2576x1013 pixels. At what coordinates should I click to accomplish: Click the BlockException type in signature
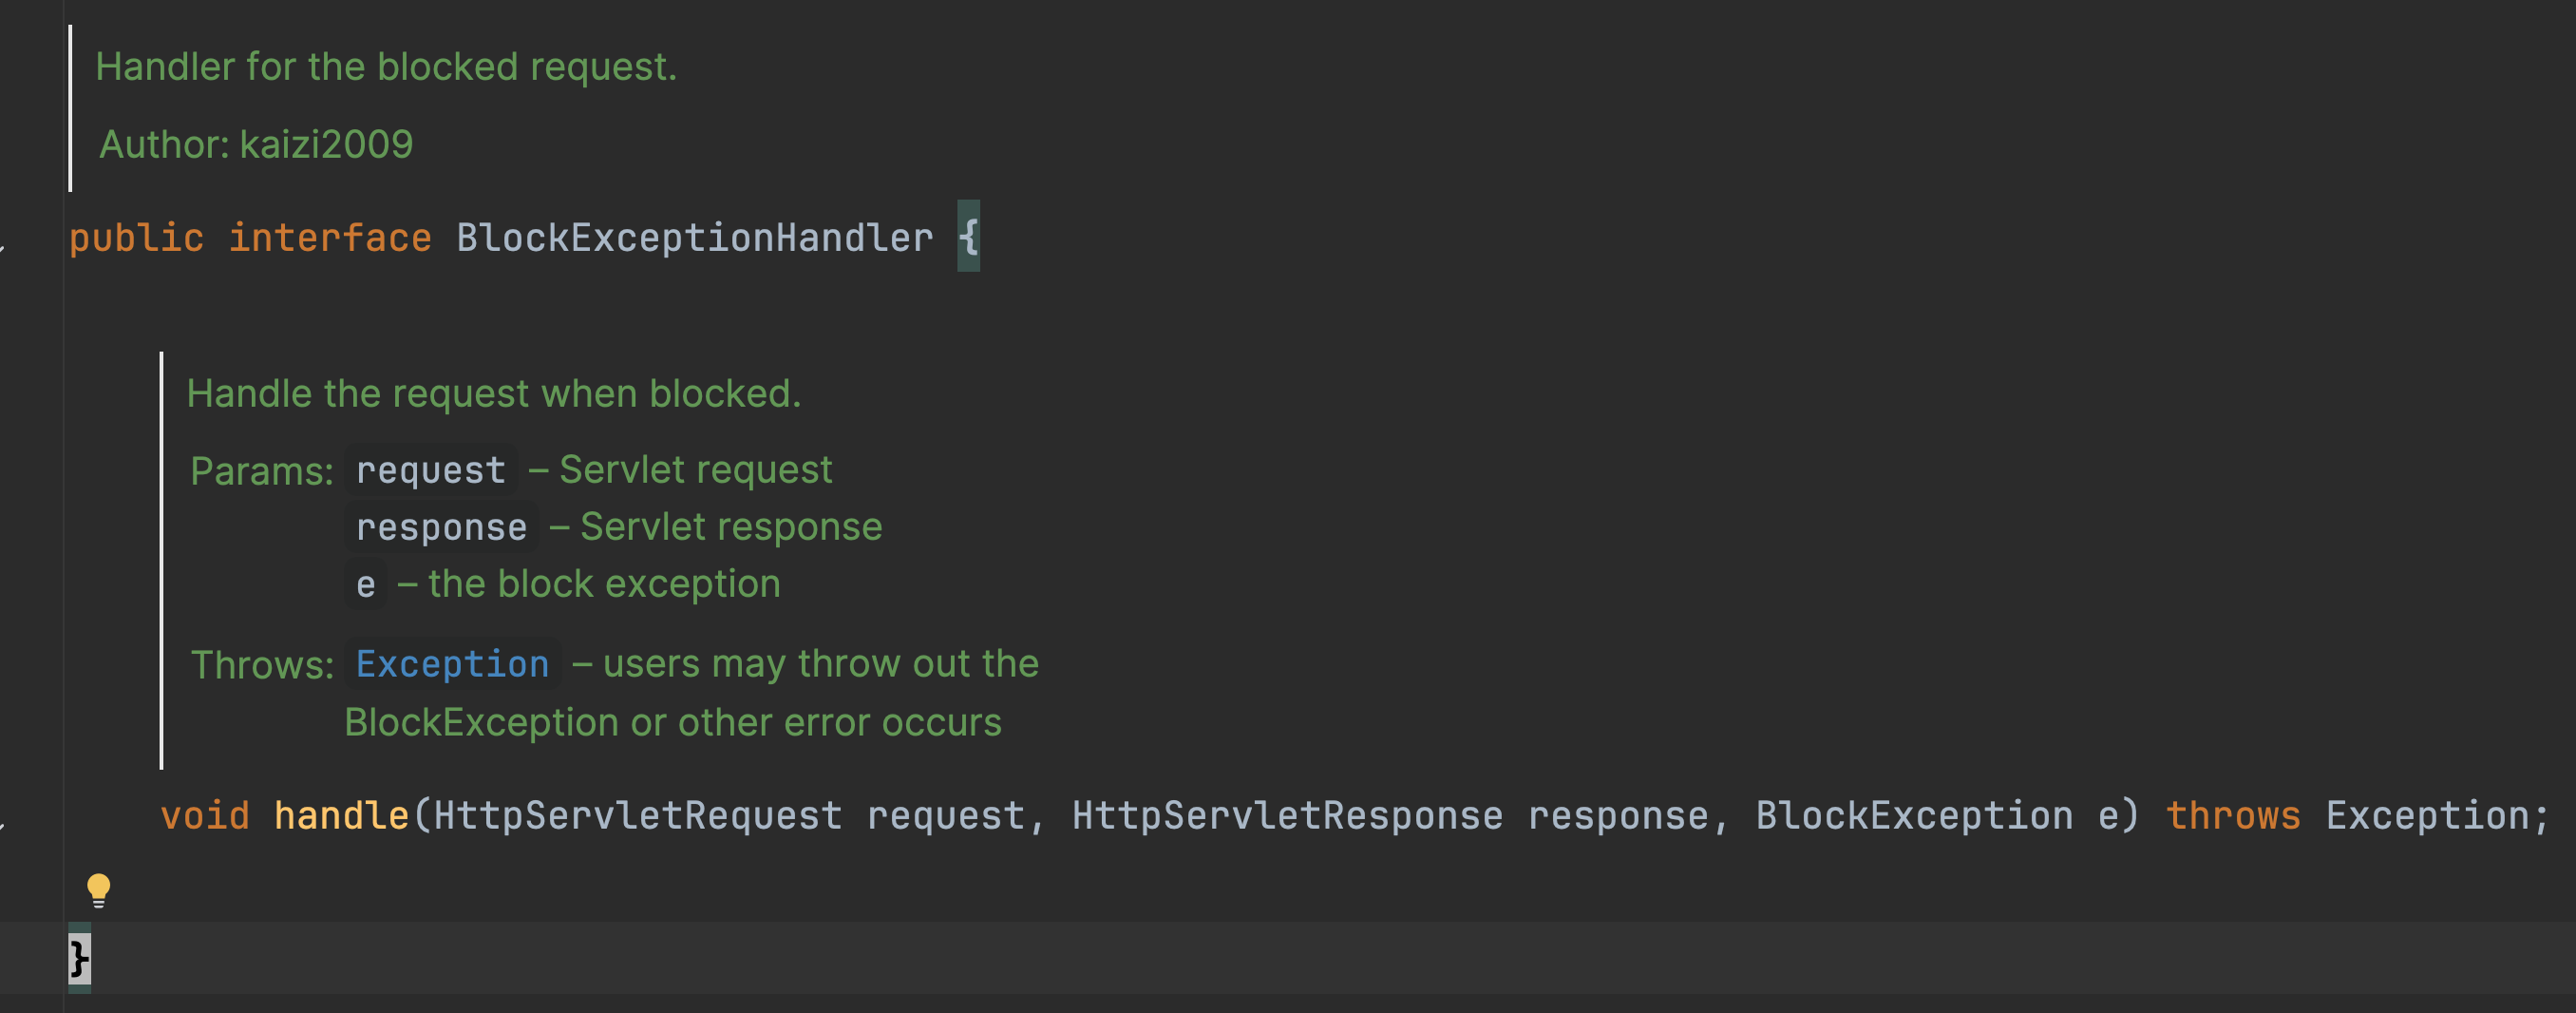(1914, 816)
